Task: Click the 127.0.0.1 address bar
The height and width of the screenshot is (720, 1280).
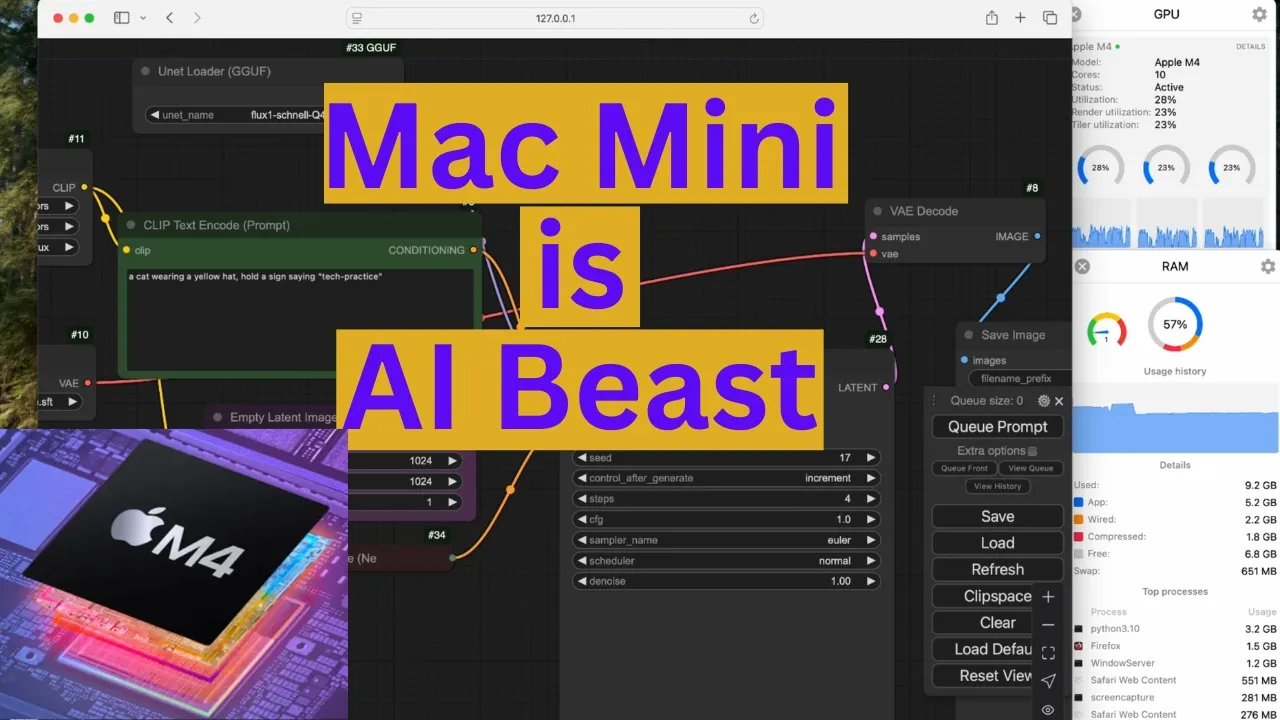Action: click(x=555, y=18)
